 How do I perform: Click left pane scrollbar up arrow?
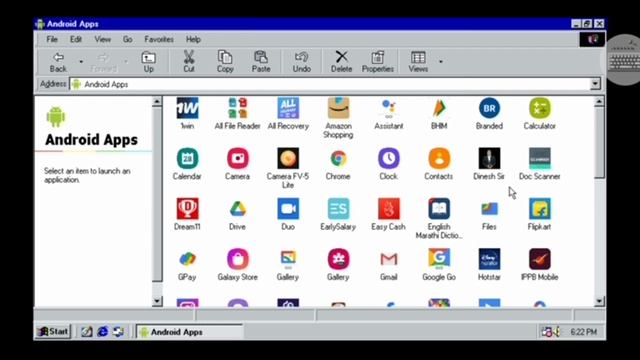point(157,101)
